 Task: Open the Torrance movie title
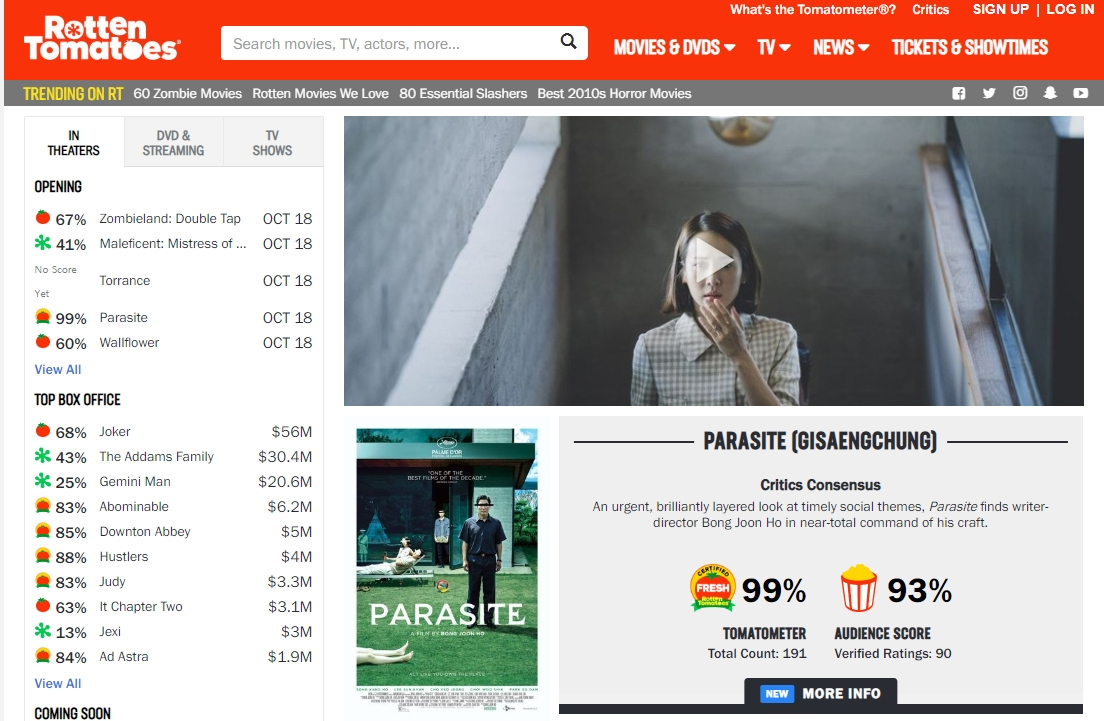click(x=125, y=280)
